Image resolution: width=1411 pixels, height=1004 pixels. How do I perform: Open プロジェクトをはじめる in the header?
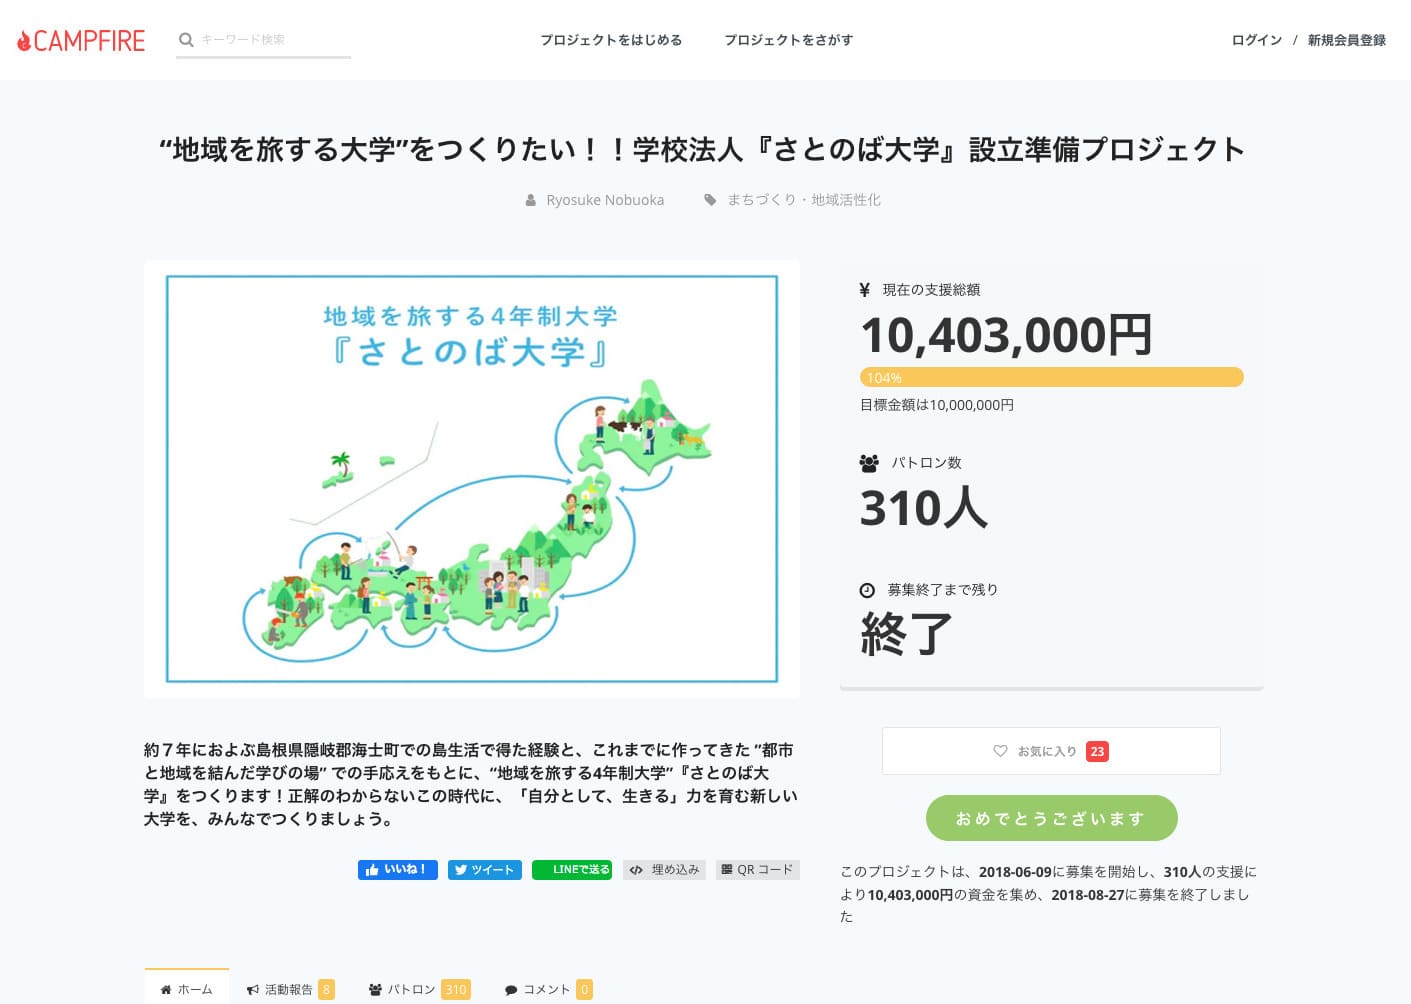pos(611,40)
